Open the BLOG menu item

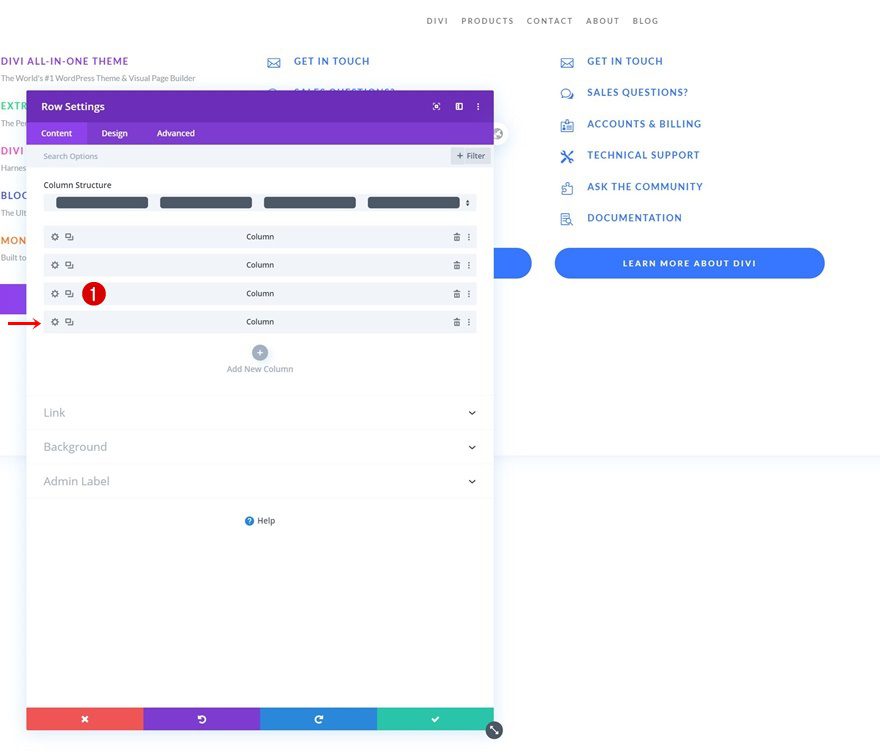[x=645, y=20]
